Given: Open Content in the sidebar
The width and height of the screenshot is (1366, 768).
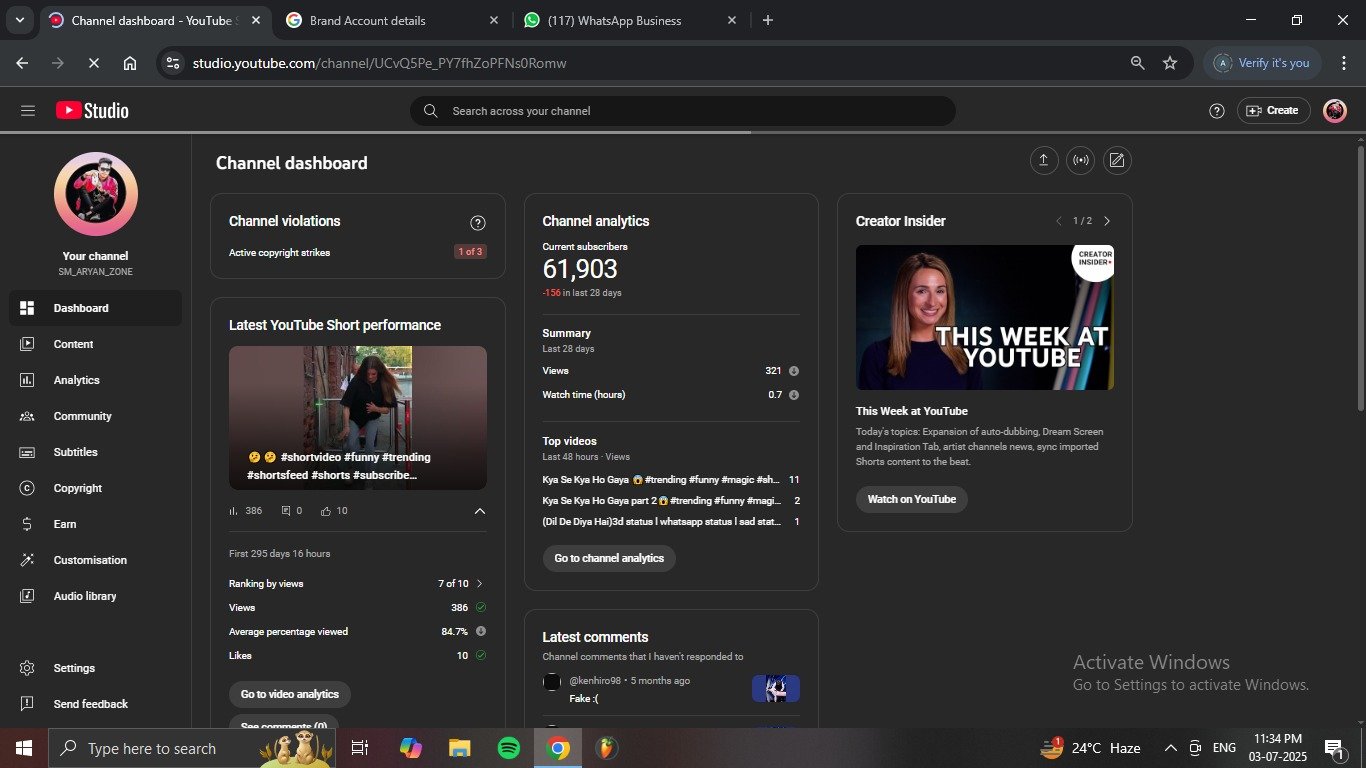Looking at the screenshot, I should pyautogui.click(x=95, y=344).
